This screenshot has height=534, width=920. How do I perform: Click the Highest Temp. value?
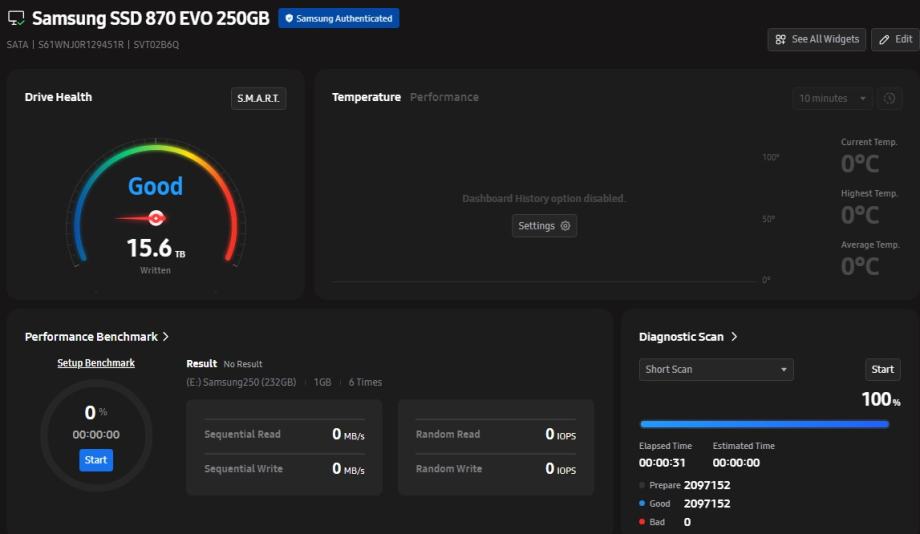[x=860, y=215]
